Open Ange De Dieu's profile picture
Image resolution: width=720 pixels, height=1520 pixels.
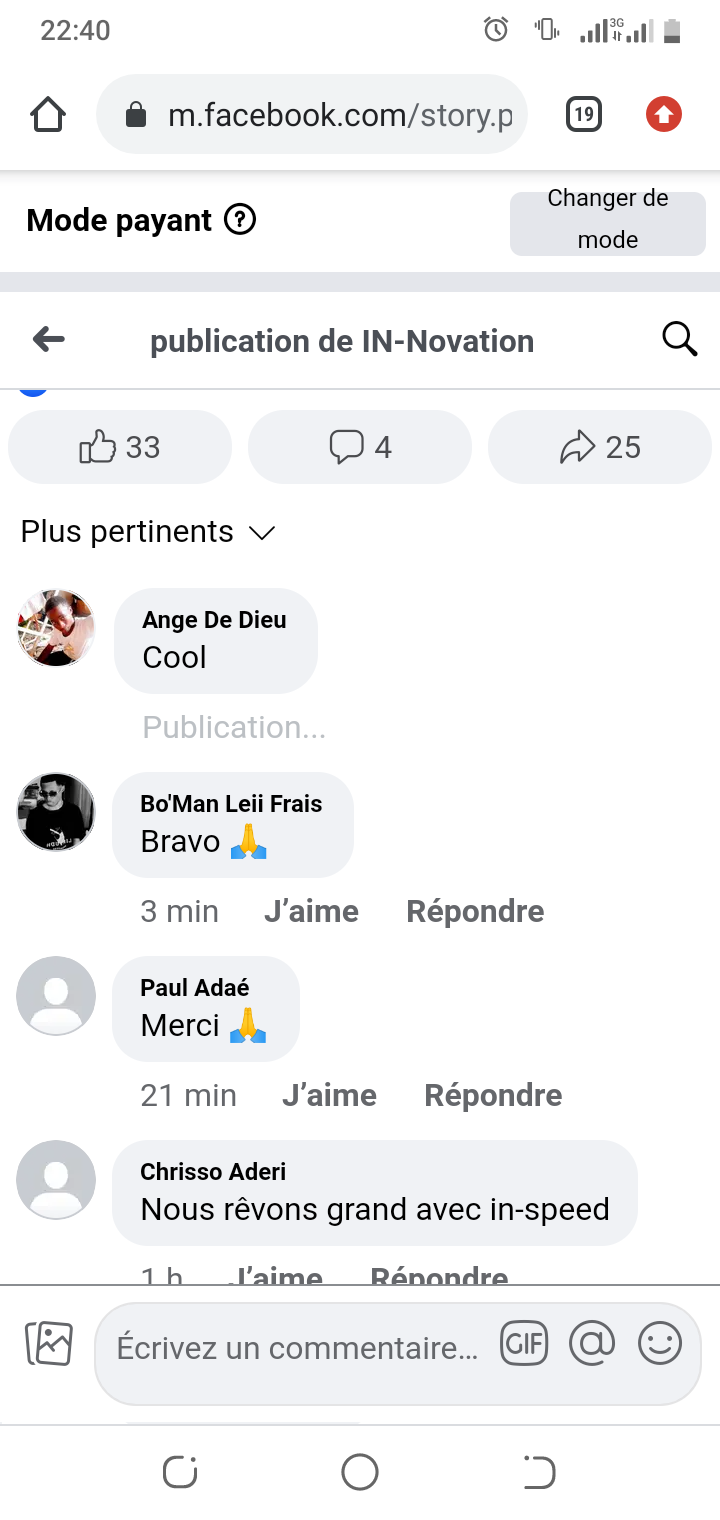tap(56, 628)
